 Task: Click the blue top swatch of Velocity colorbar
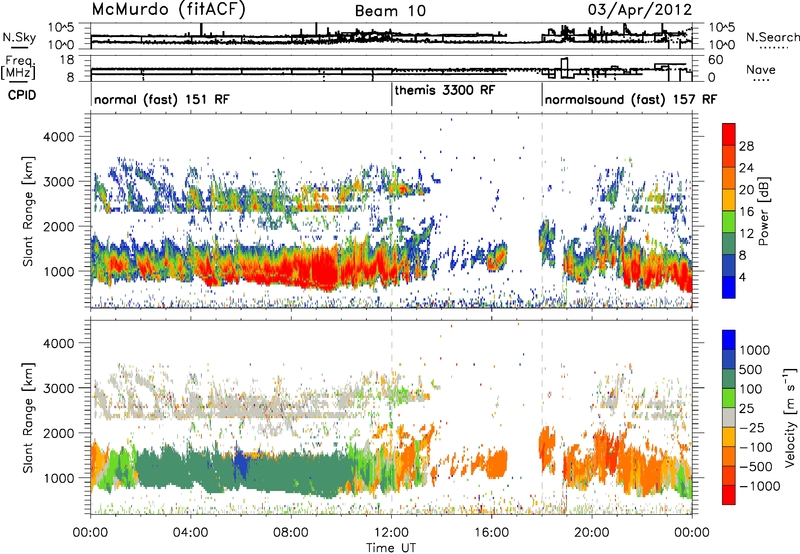point(729,340)
